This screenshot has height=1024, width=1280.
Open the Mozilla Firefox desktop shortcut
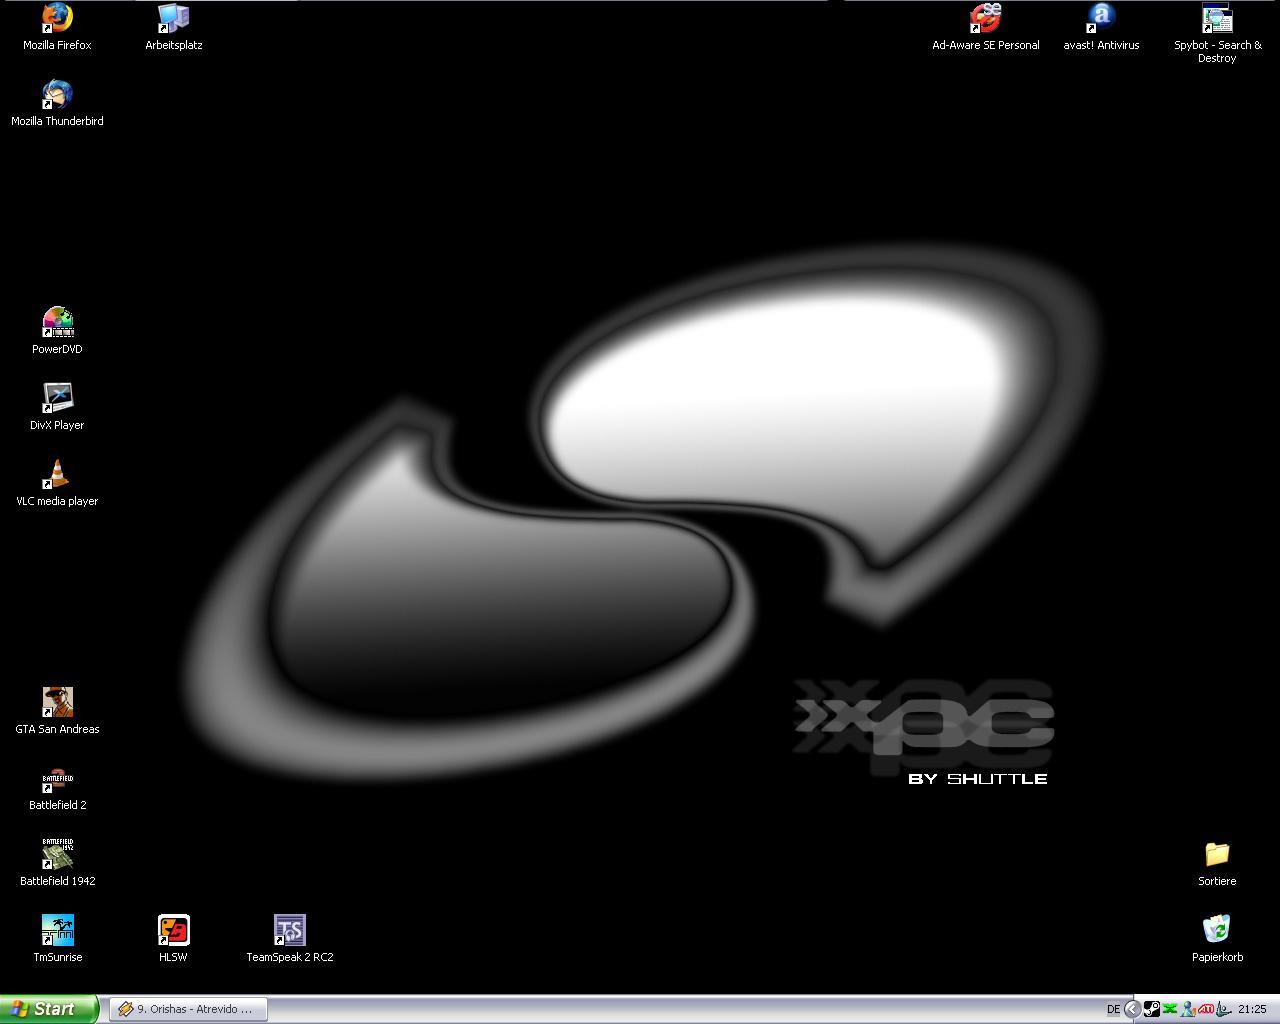(57, 19)
